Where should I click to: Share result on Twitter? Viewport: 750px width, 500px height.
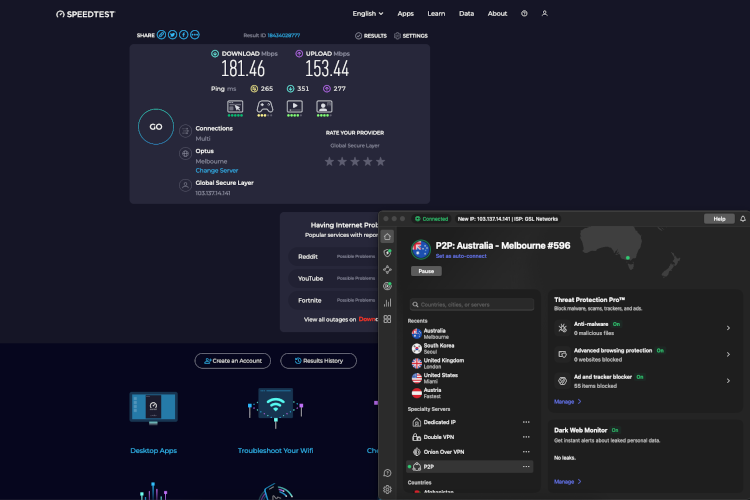pyautogui.click(x=173, y=35)
